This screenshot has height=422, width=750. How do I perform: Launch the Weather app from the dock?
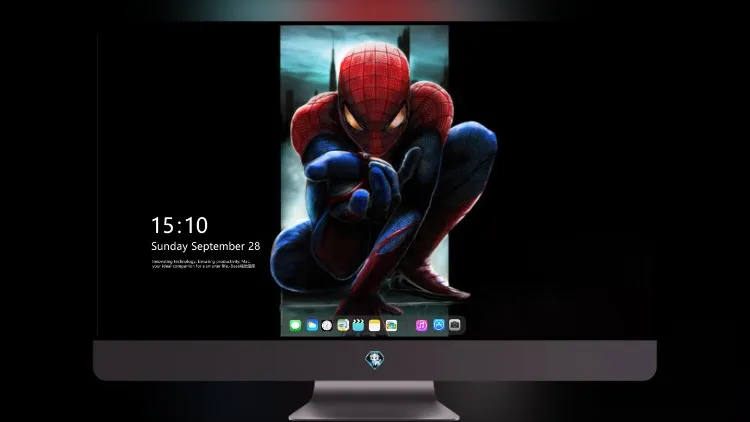[x=312, y=326]
